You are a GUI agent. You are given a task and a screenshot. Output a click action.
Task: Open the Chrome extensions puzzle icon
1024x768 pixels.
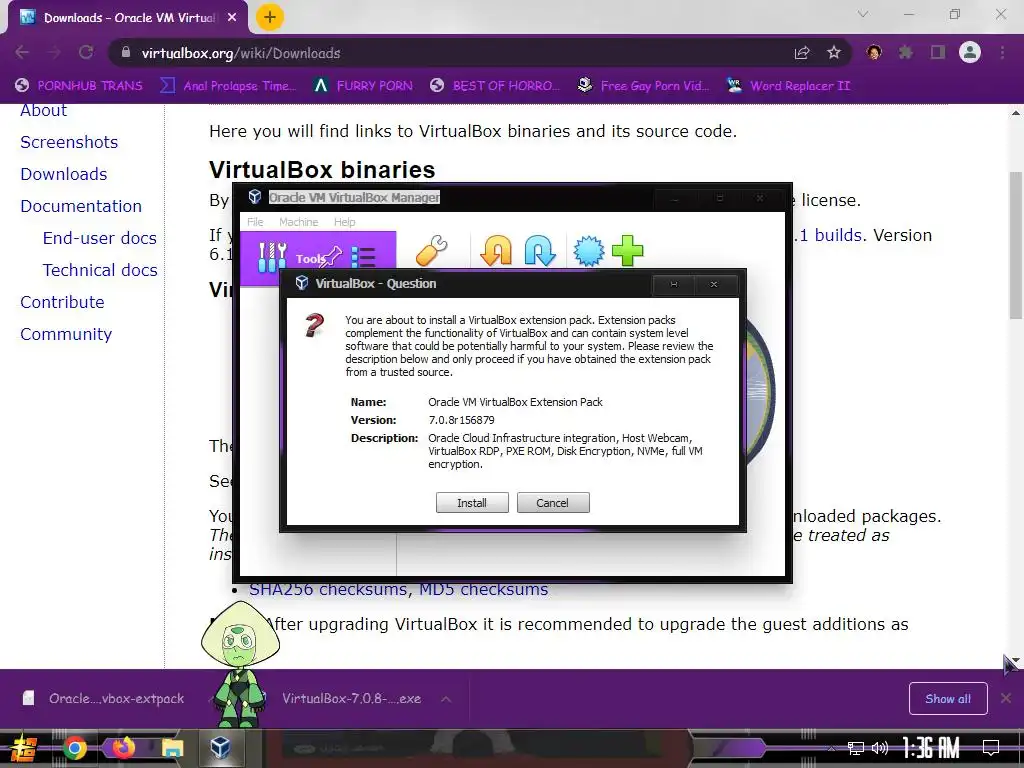pyautogui.click(x=906, y=52)
